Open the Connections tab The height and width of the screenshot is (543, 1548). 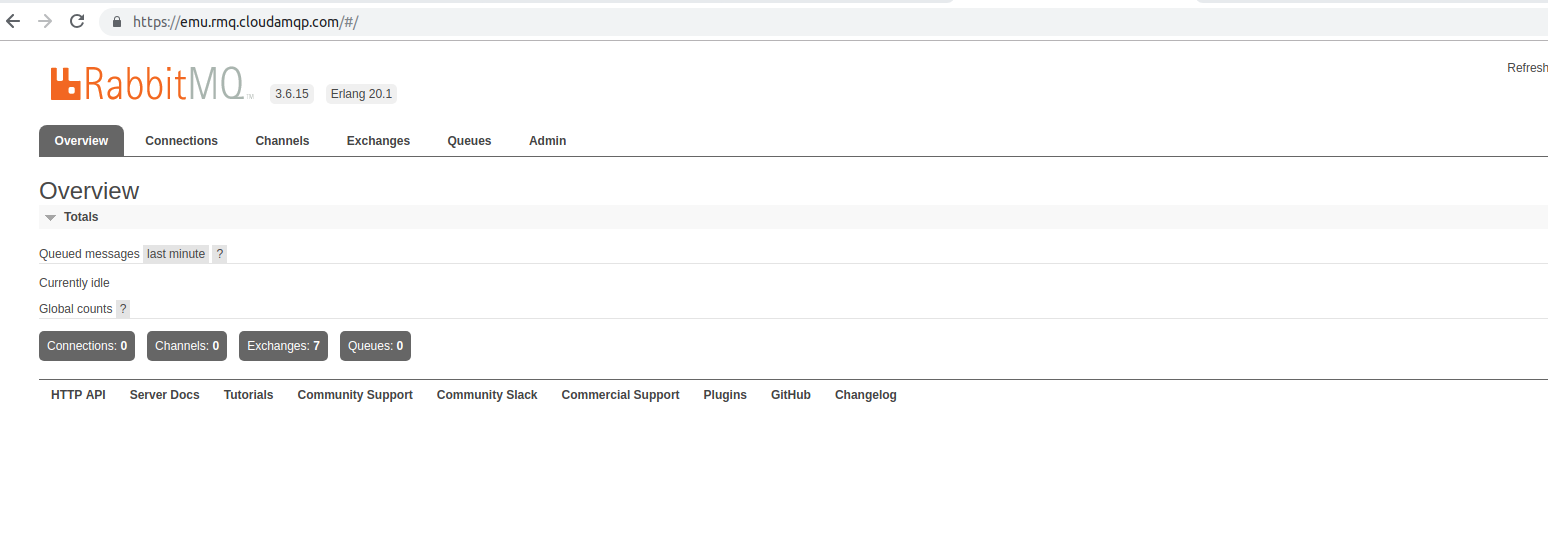click(x=181, y=141)
